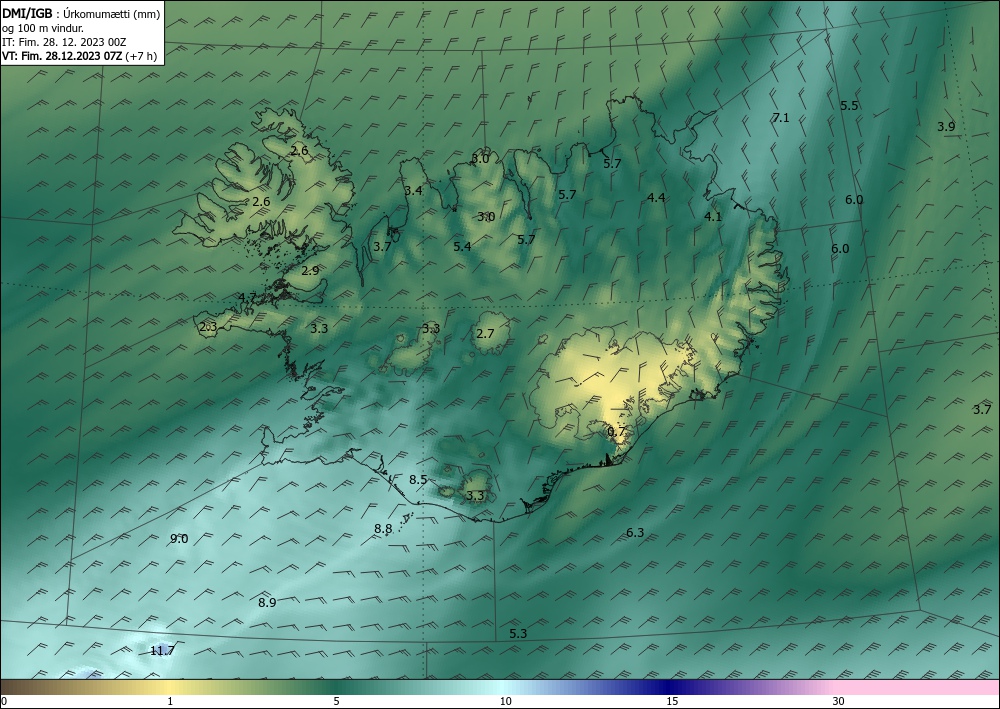This screenshot has height=709, width=1000.
Task: Click the pink end of the color scale
Action: (x=918, y=687)
